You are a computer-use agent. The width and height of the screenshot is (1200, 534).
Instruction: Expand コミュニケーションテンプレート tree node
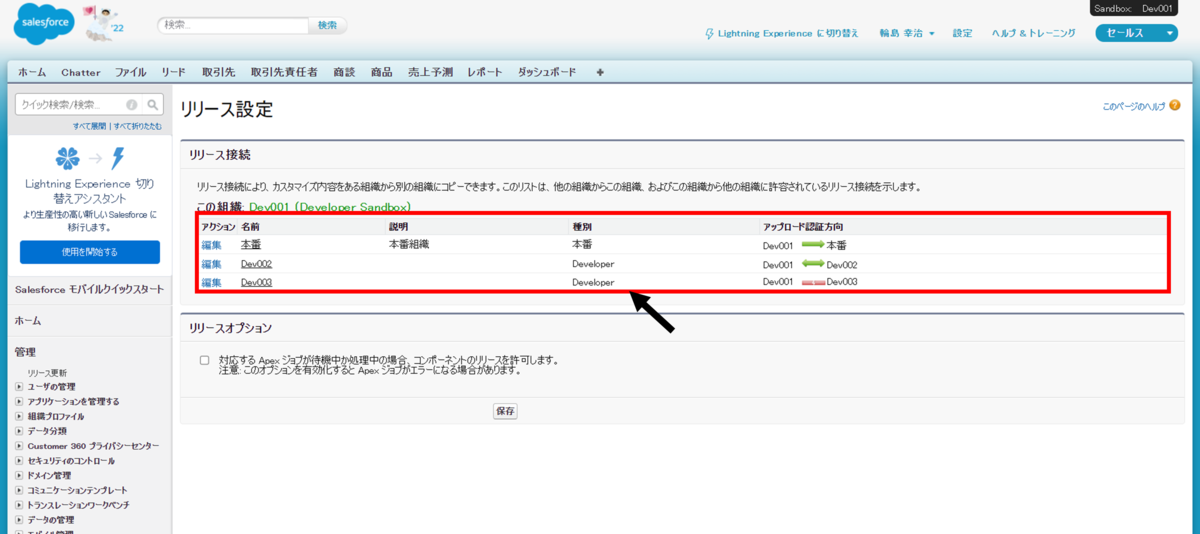19,491
